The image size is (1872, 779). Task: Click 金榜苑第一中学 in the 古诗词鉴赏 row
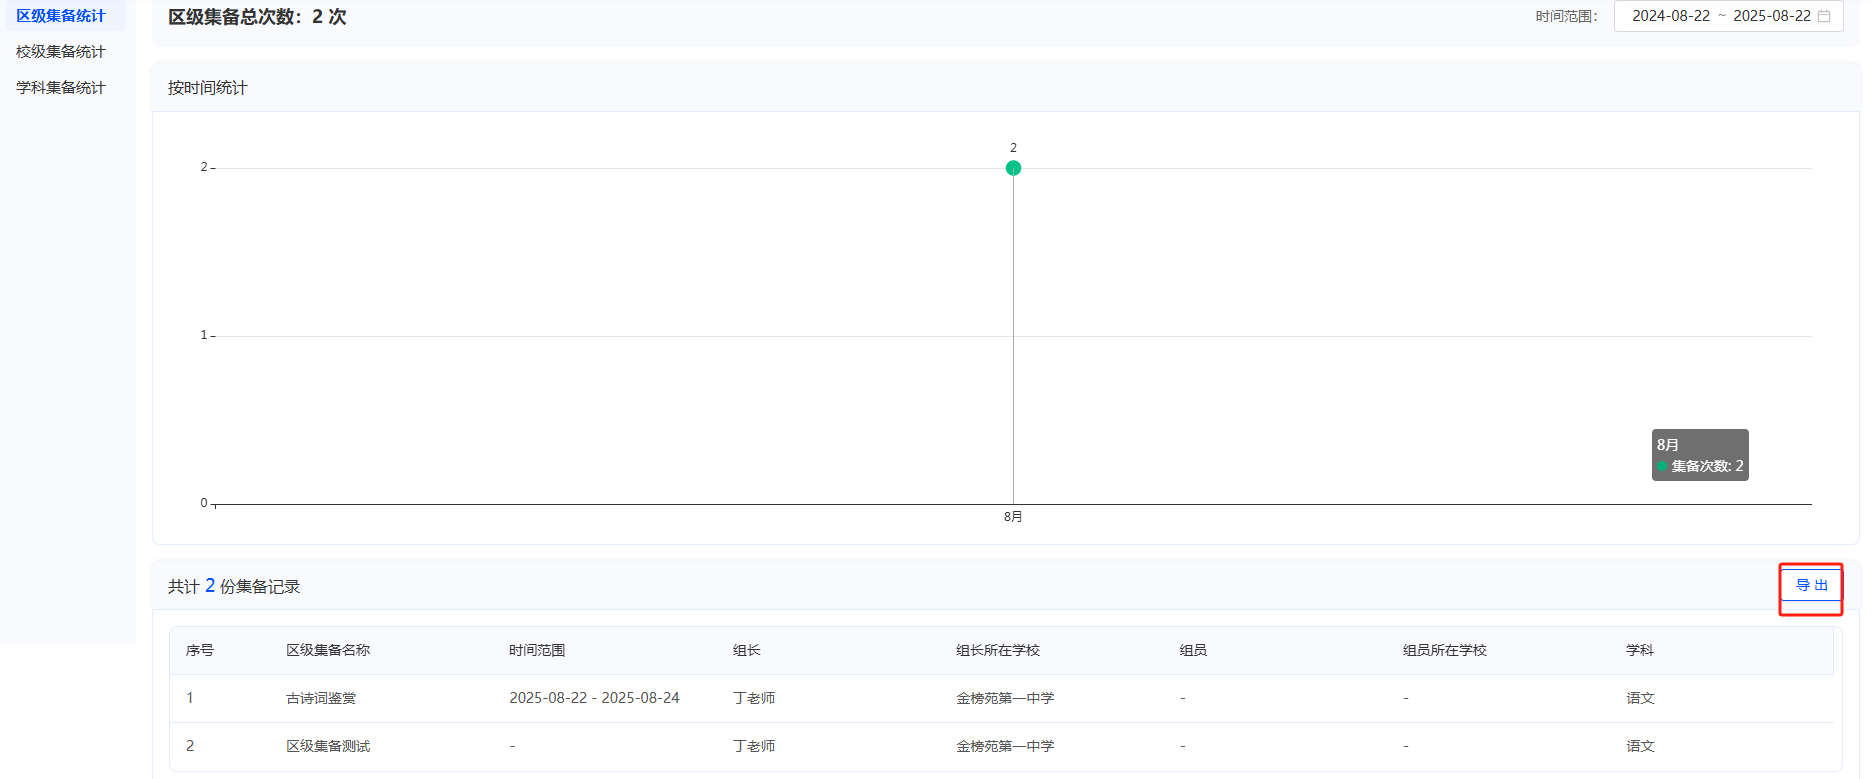click(1005, 698)
